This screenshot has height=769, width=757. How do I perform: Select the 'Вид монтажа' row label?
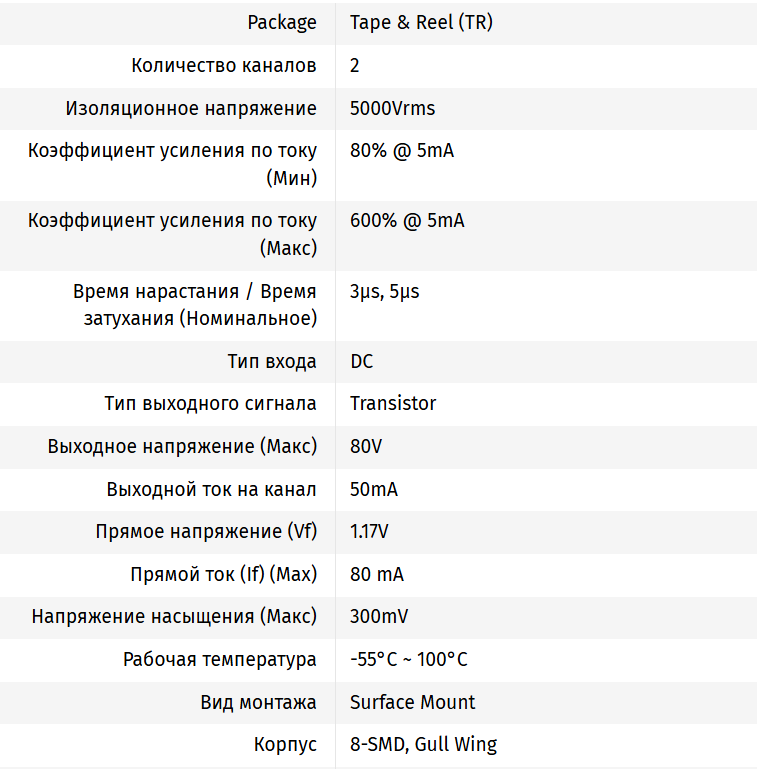258,702
